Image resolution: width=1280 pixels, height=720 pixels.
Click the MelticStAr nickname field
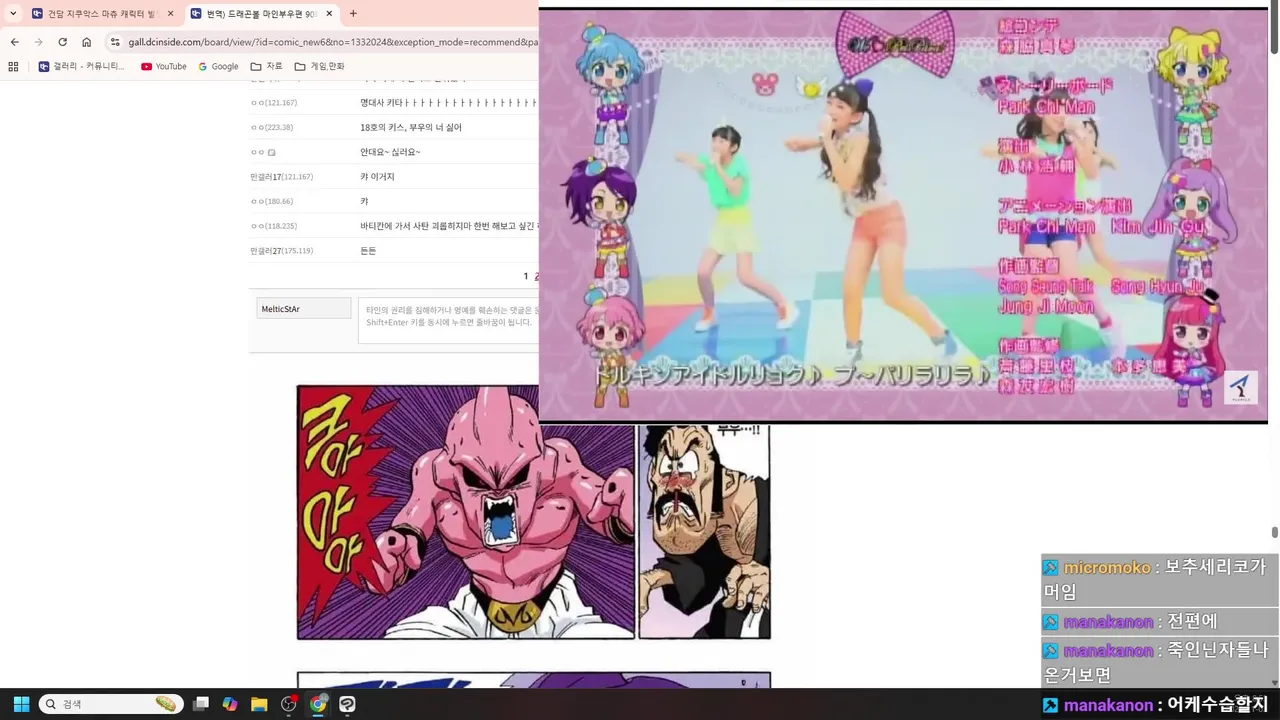point(304,309)
